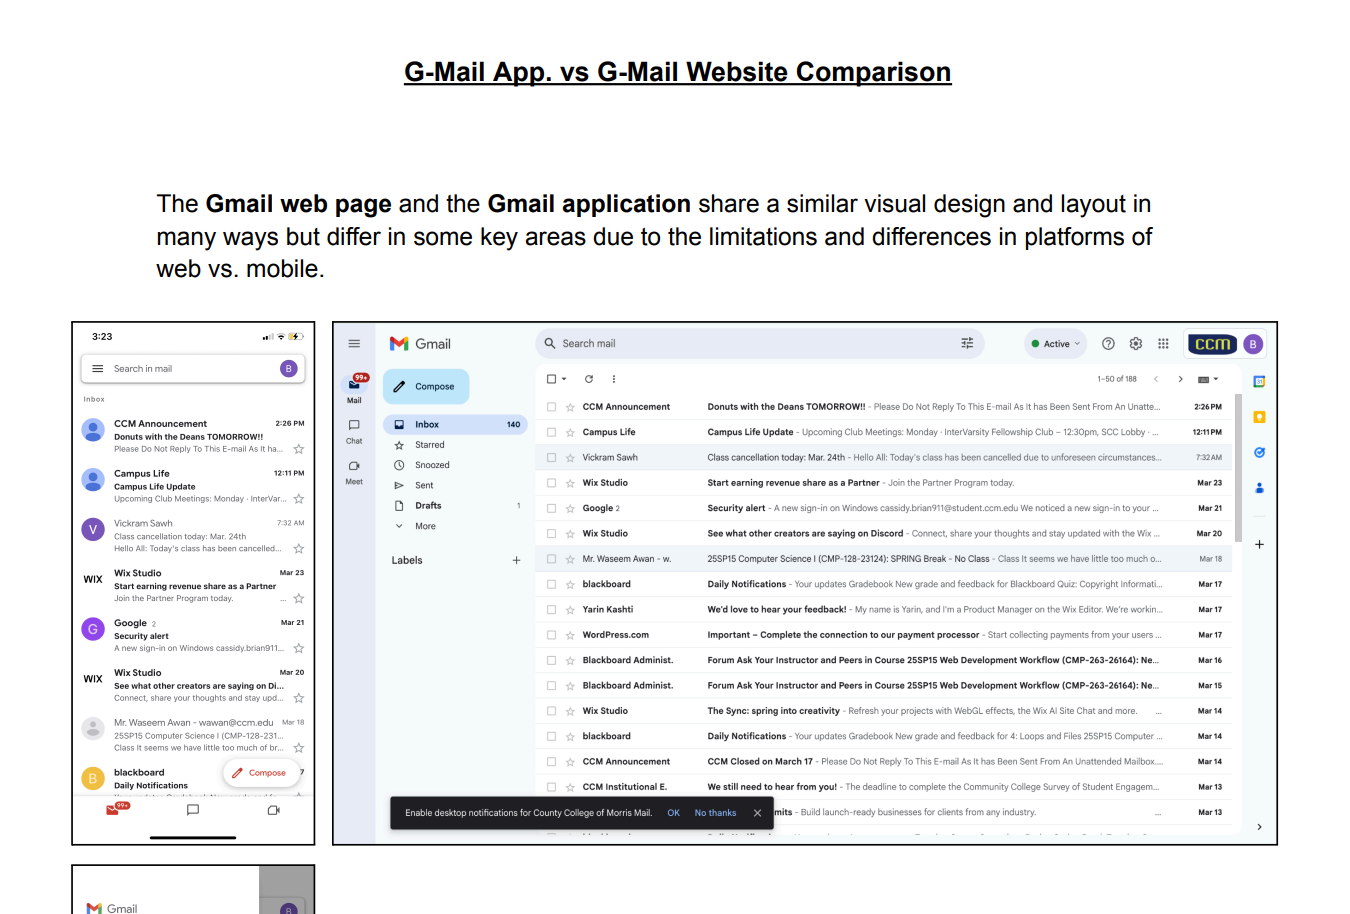This screenshot has height=914, width=1350.
Task: Star the WordPress.com email
Action: (x=570, y=635)
